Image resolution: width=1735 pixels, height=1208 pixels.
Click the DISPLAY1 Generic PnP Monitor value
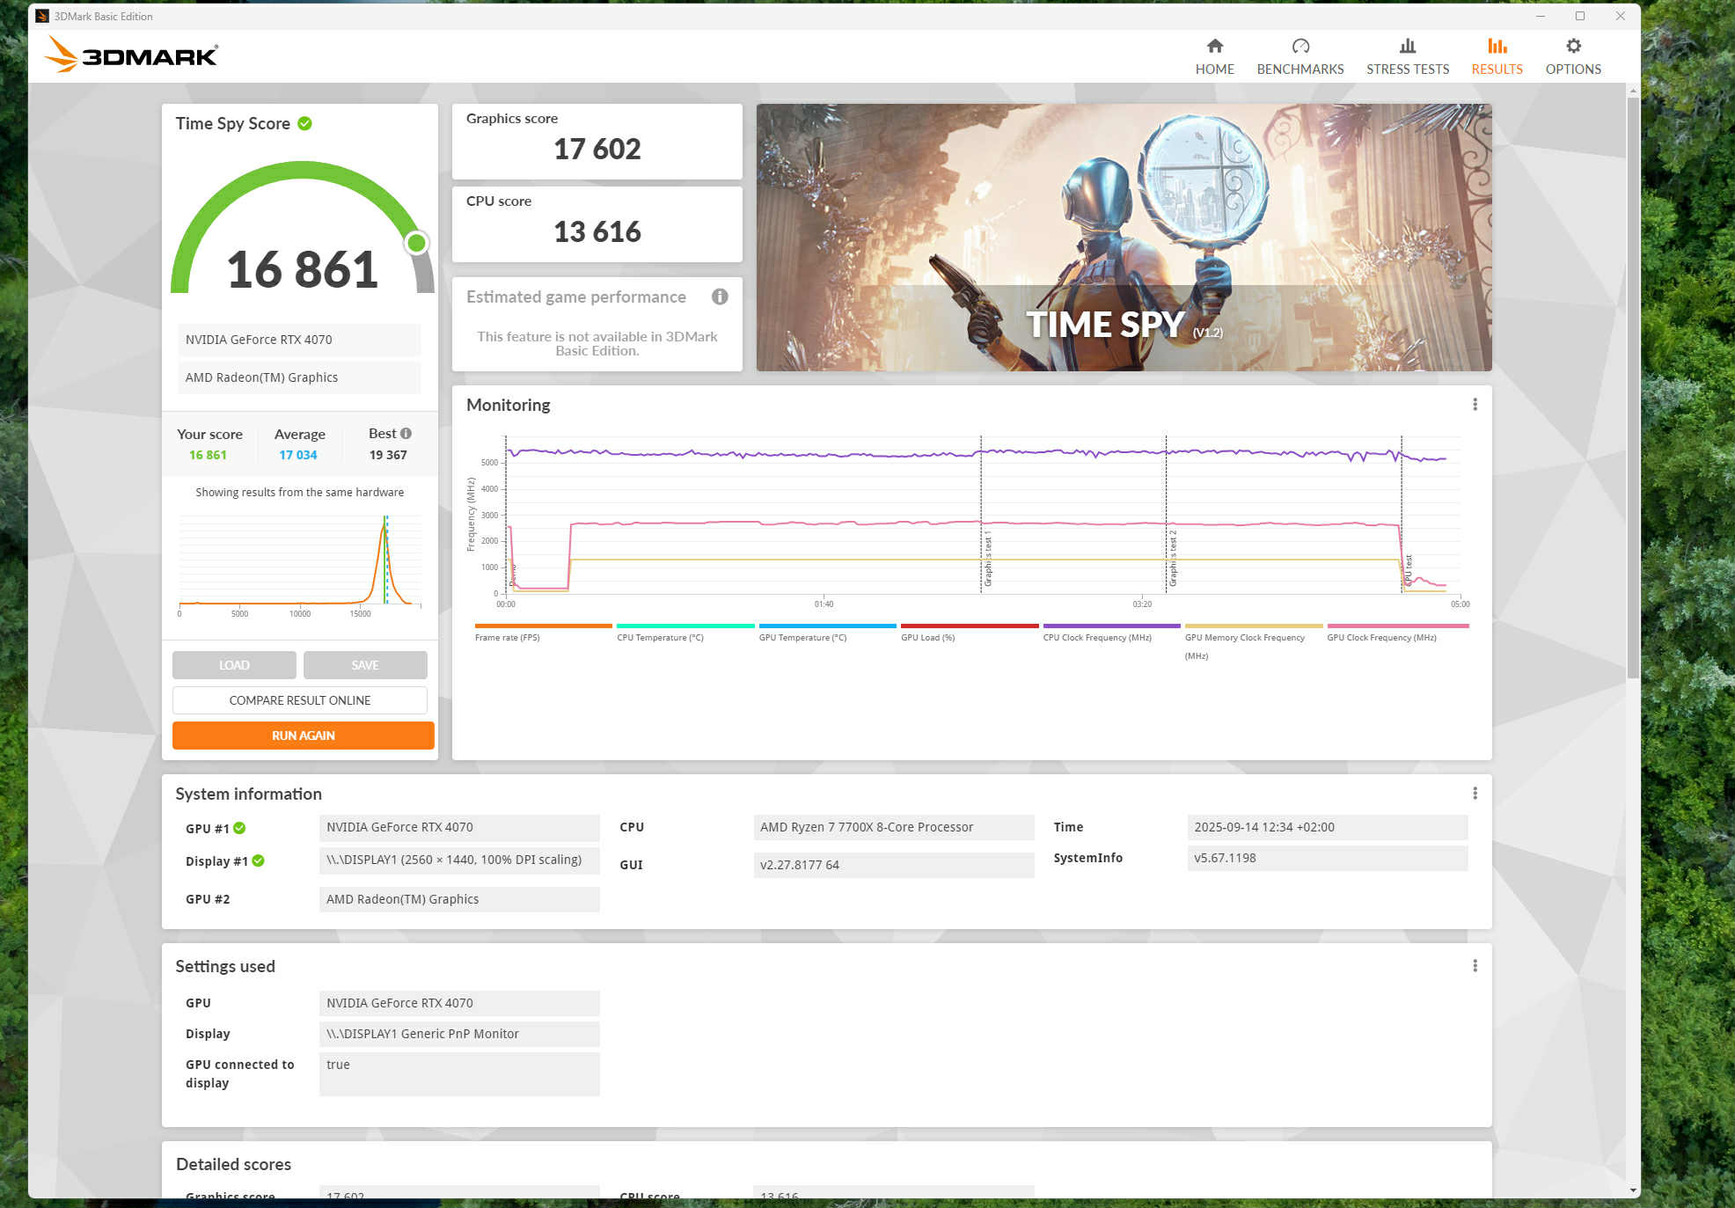[x=459, y=1034]
